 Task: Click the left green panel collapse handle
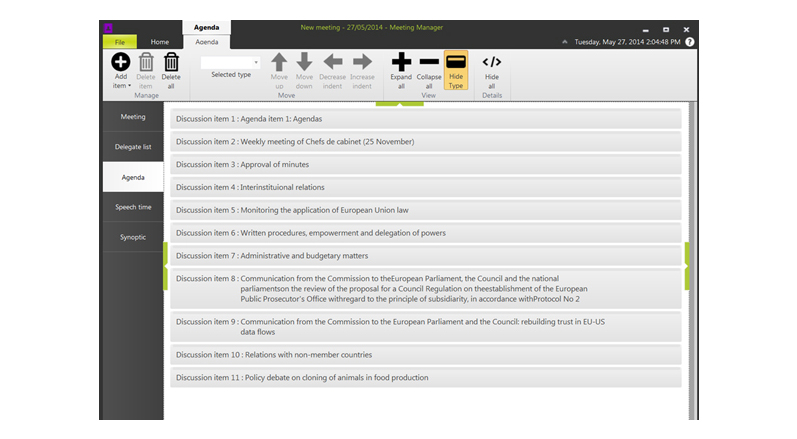pyautogui.click(x=166, y=266)
